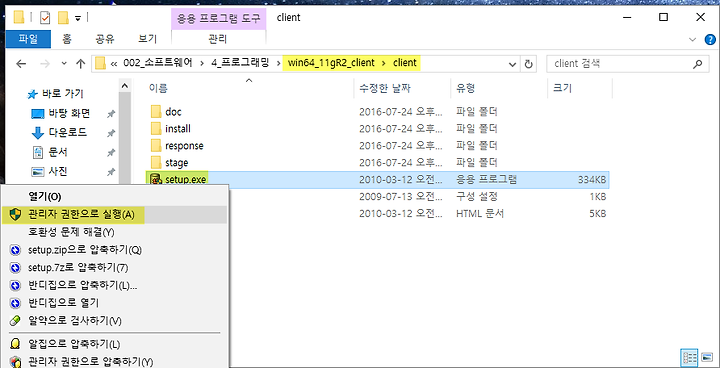Unpin Pictures (사진) pin icon
Screen dimensions: 720x368
[x=110, y=172]
